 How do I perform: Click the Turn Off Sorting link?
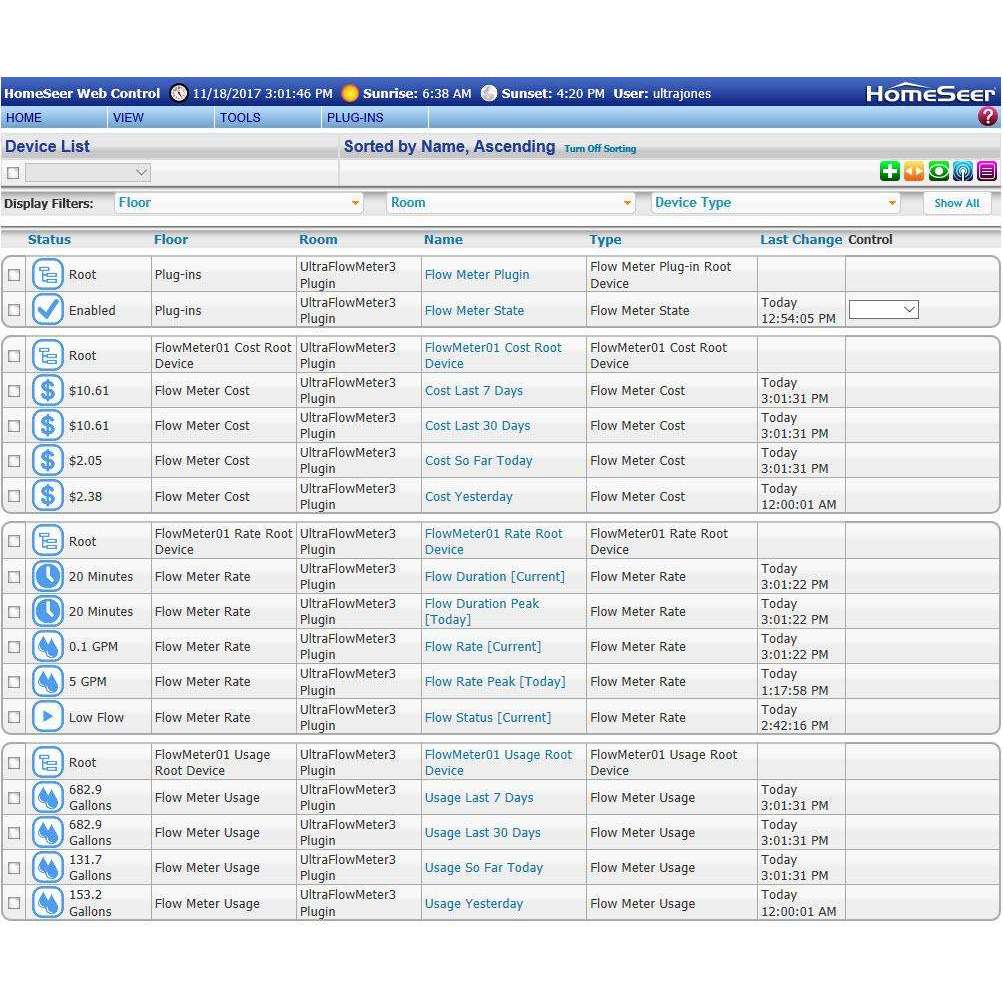click(600, 149)
